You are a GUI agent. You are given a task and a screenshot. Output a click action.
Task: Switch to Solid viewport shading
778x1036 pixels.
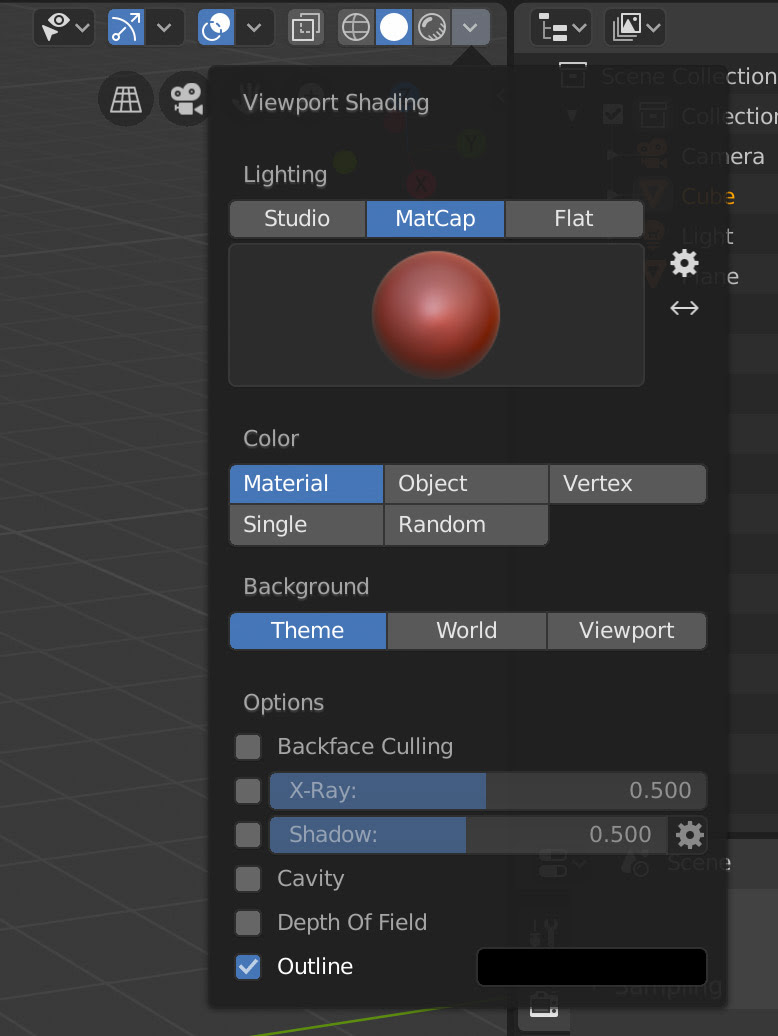point(394,27)
